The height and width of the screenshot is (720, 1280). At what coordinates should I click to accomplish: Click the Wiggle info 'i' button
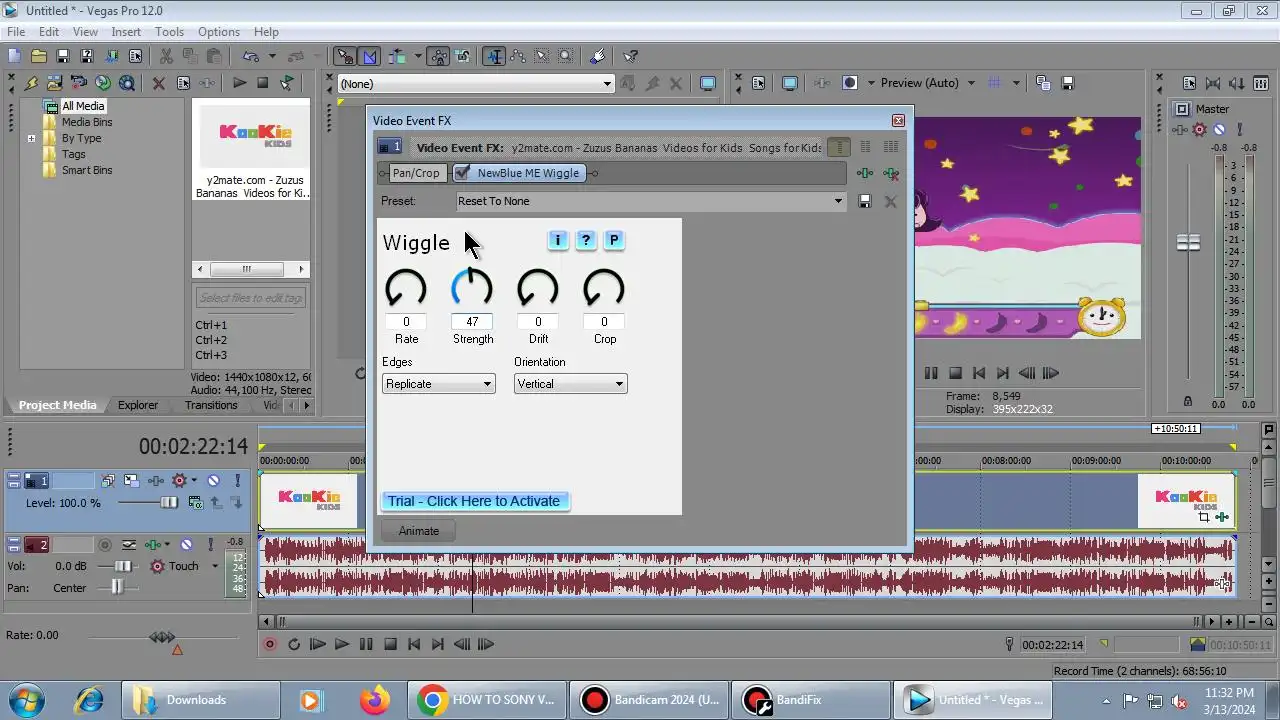558,240
